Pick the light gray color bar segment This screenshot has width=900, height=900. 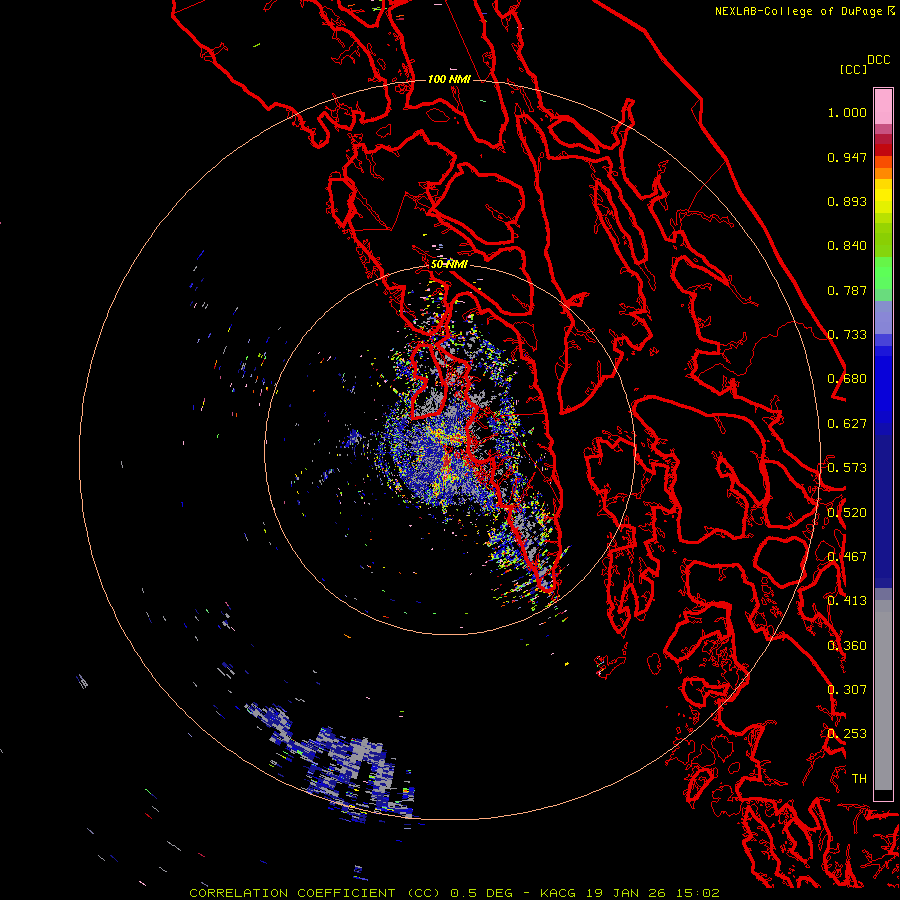pyautogui.click(x=883, y=695)
